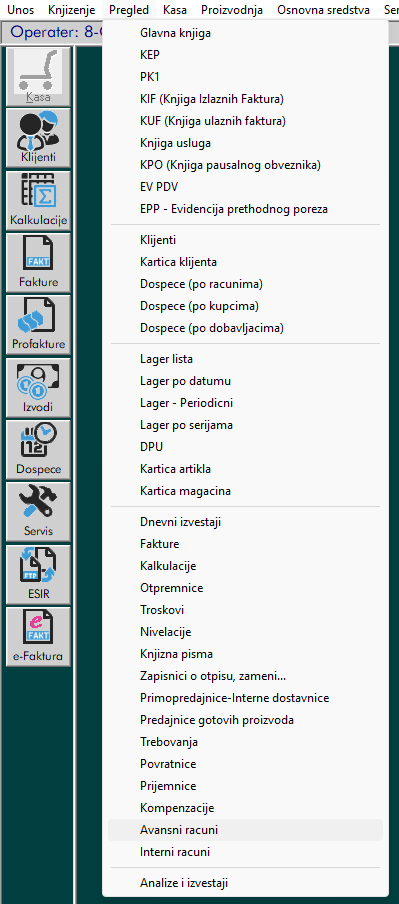Open KIF (Knjiga Izlaznih Faktura)
This screenshot has height=904, width=399.
(x=245, y=99)
